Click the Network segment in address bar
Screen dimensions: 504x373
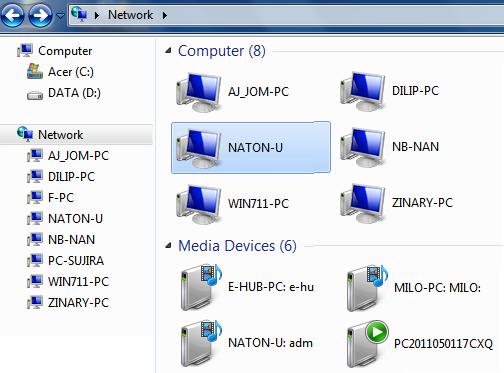[x=130, y=15]
